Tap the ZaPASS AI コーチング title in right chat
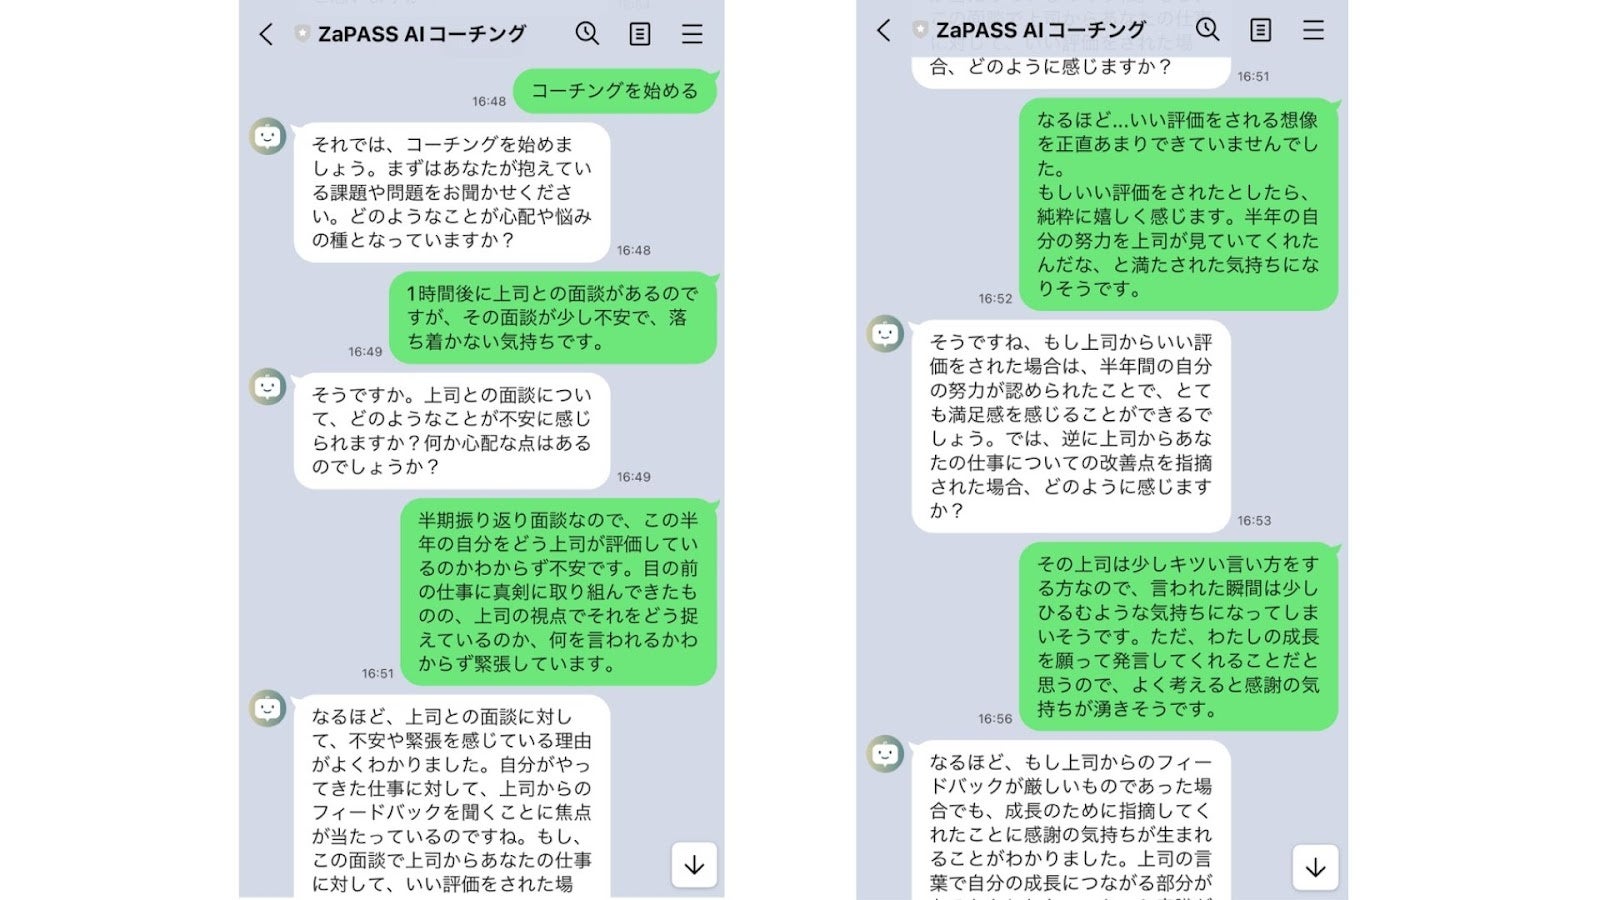The image size is (1600, 900). pyautogui.click(x=1040, y=30)
